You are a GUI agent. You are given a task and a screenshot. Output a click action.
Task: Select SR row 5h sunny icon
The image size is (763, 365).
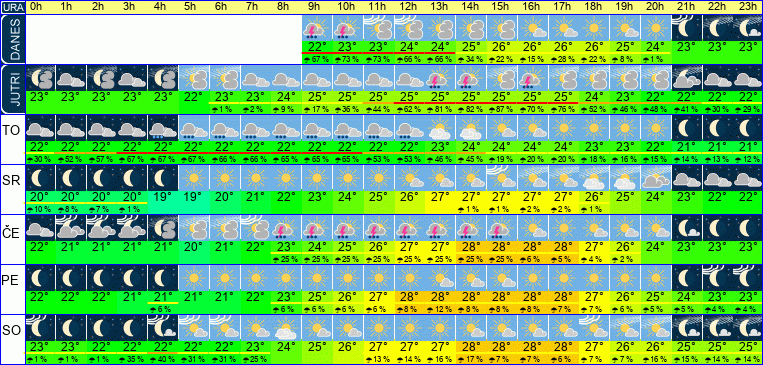pos(194,178)
